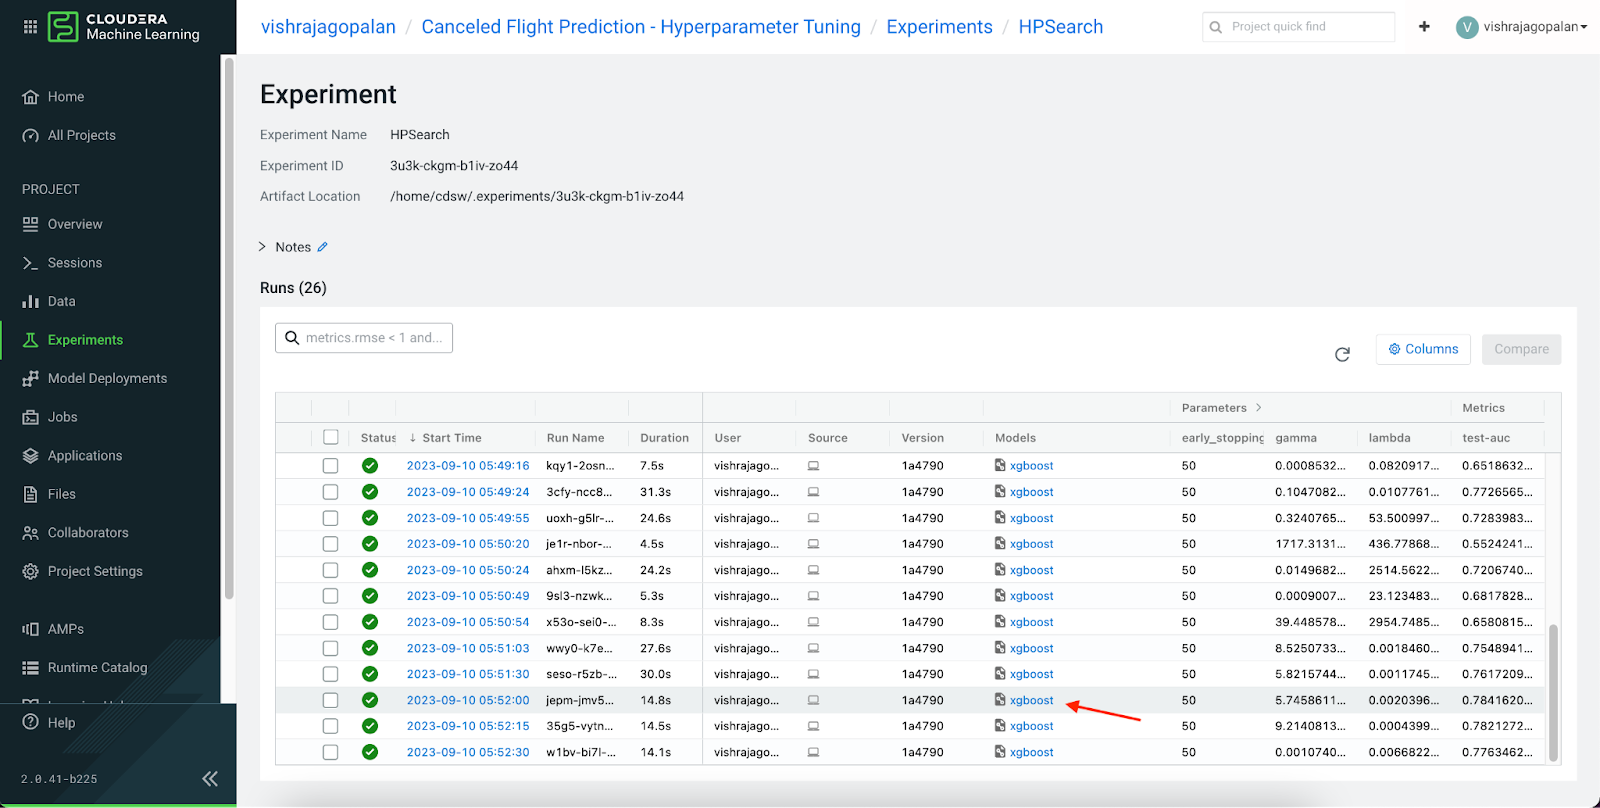Image resolution: width=1600 pixels, height=808 pixels.
Task: Open the app switcher grid icon
Action: (x=30, y=27)
